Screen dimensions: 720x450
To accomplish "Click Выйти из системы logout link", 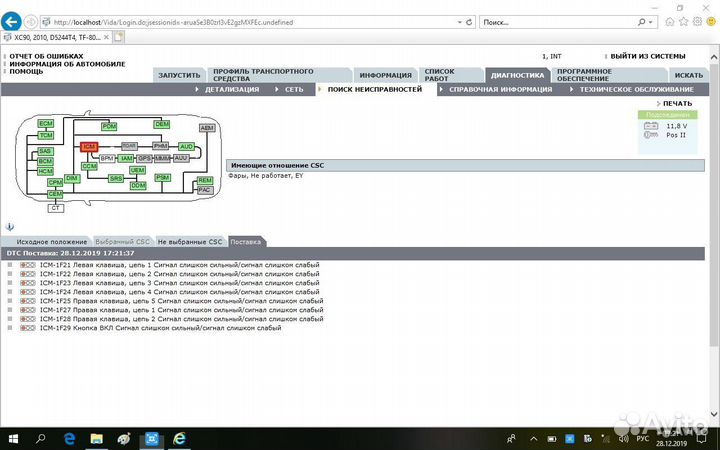I will tap(647, 57).
